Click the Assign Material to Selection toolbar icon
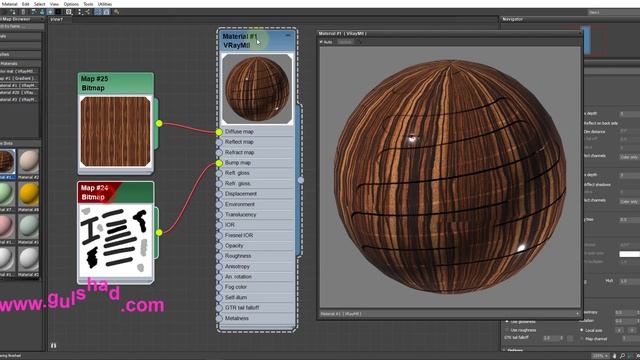 (14, 12)
